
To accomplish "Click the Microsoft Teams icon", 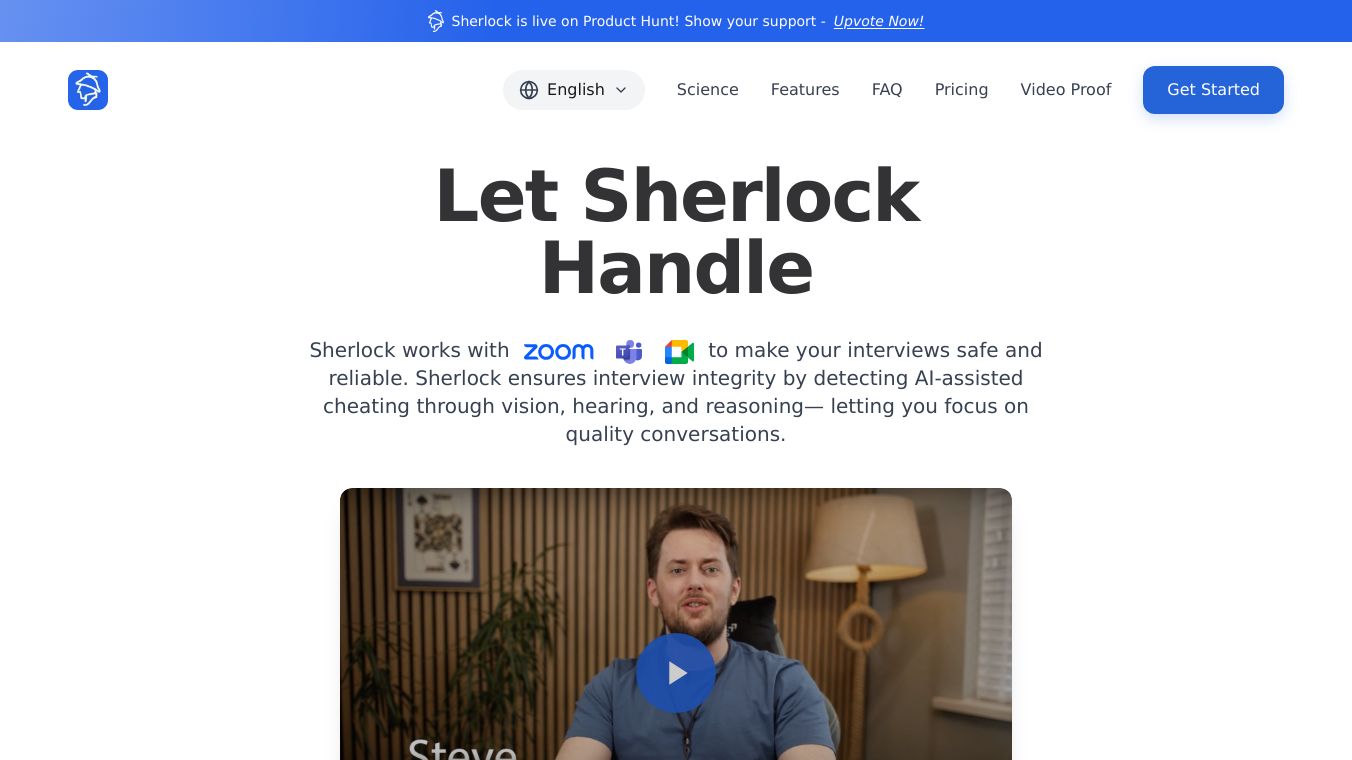I will pos(629,352).
